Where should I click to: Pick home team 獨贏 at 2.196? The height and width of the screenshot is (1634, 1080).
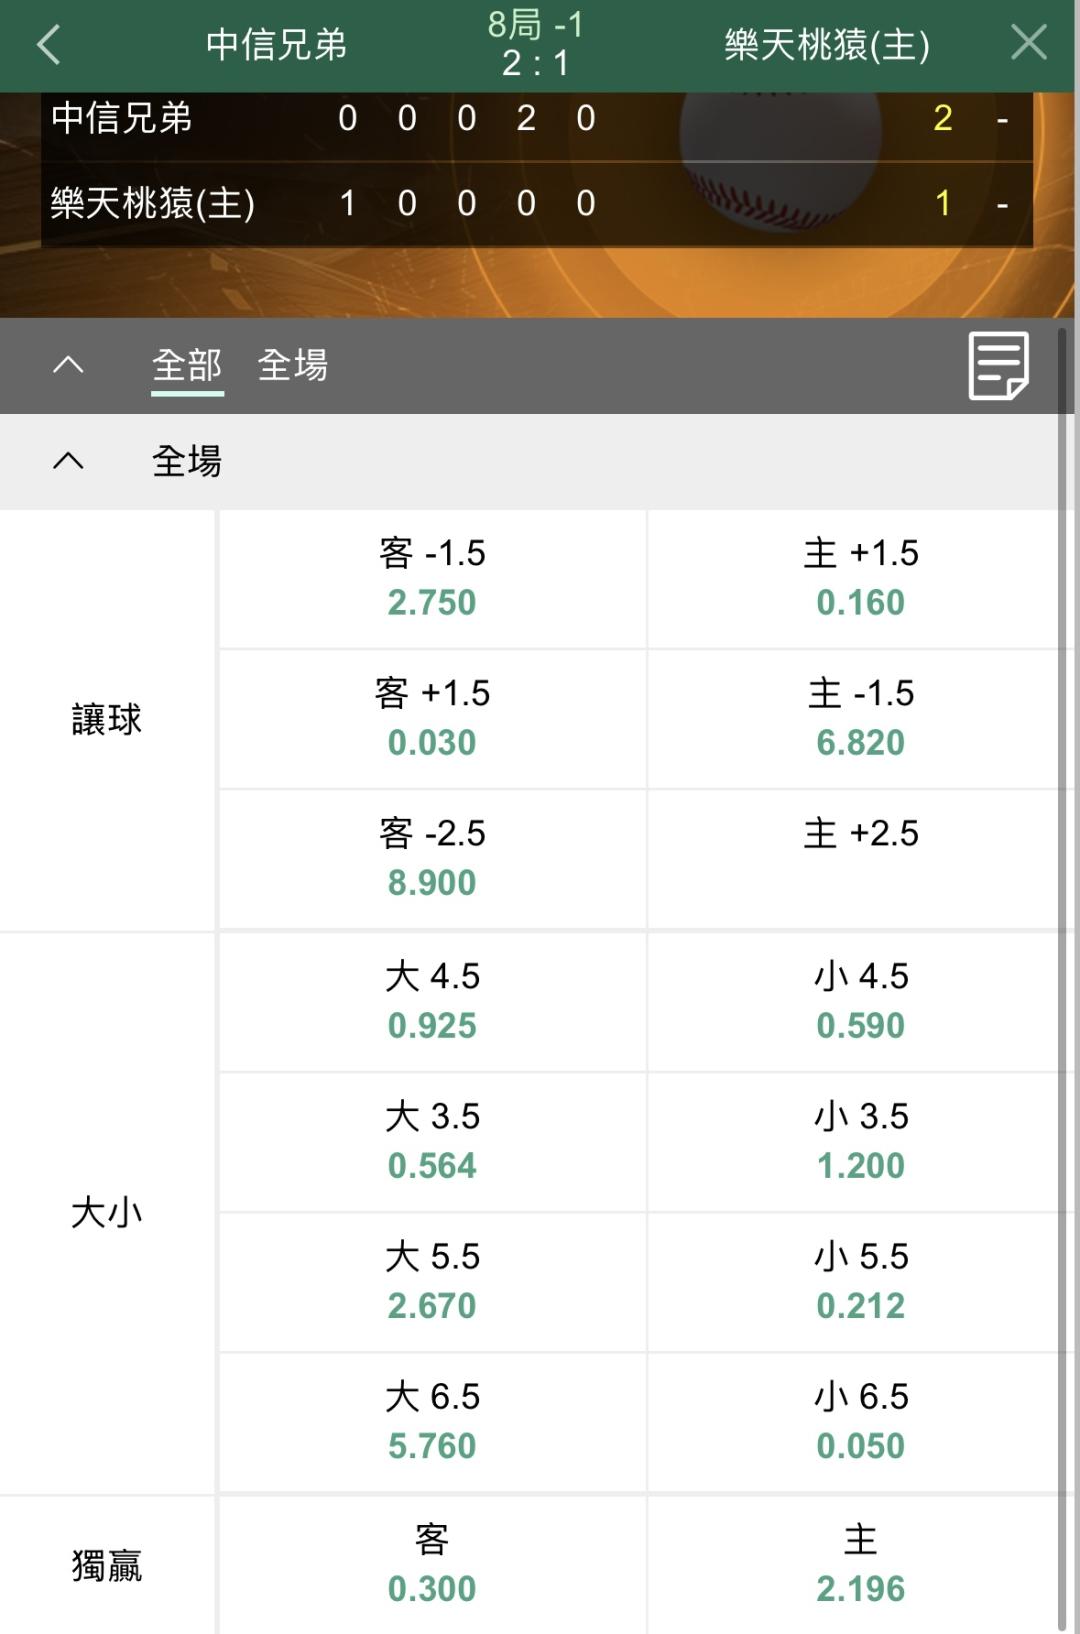860,1564
